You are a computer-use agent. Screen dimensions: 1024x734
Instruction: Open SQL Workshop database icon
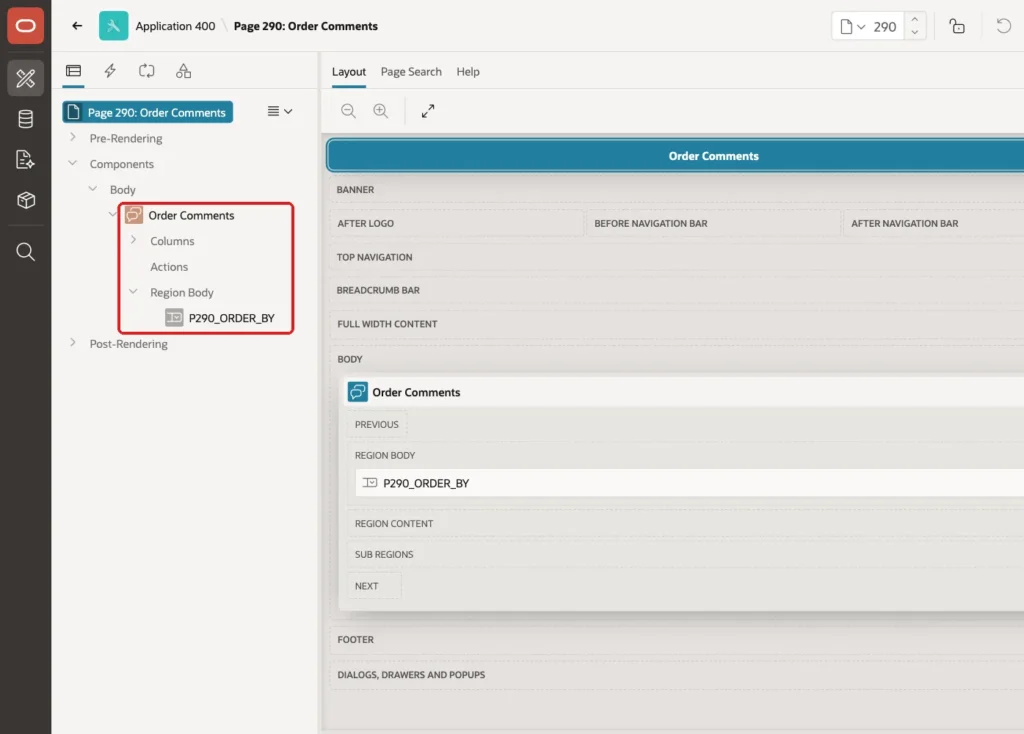pyautogui.click(x=25, y=119)
